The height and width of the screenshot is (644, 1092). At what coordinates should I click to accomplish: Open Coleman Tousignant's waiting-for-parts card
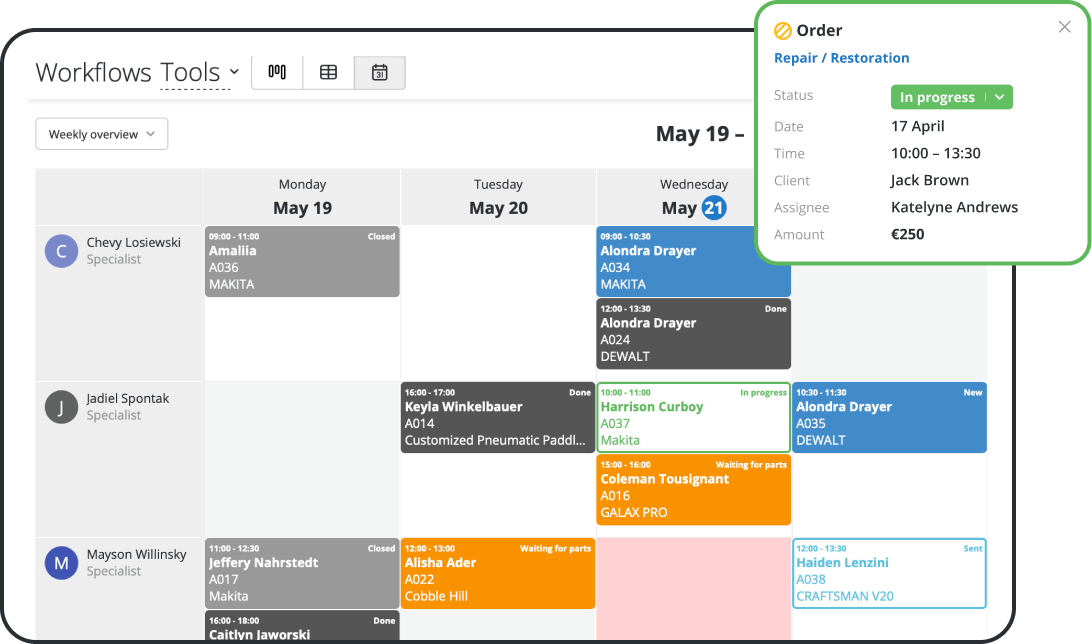coord(693,490)
